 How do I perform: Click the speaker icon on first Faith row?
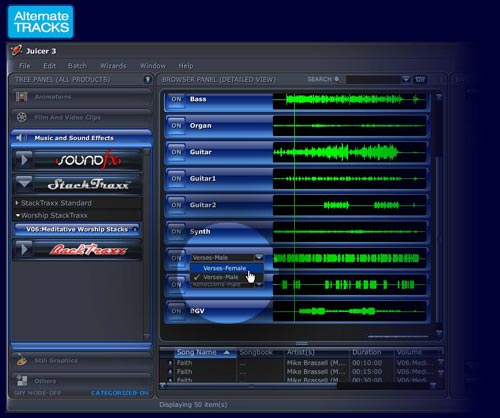coord(170,363)
